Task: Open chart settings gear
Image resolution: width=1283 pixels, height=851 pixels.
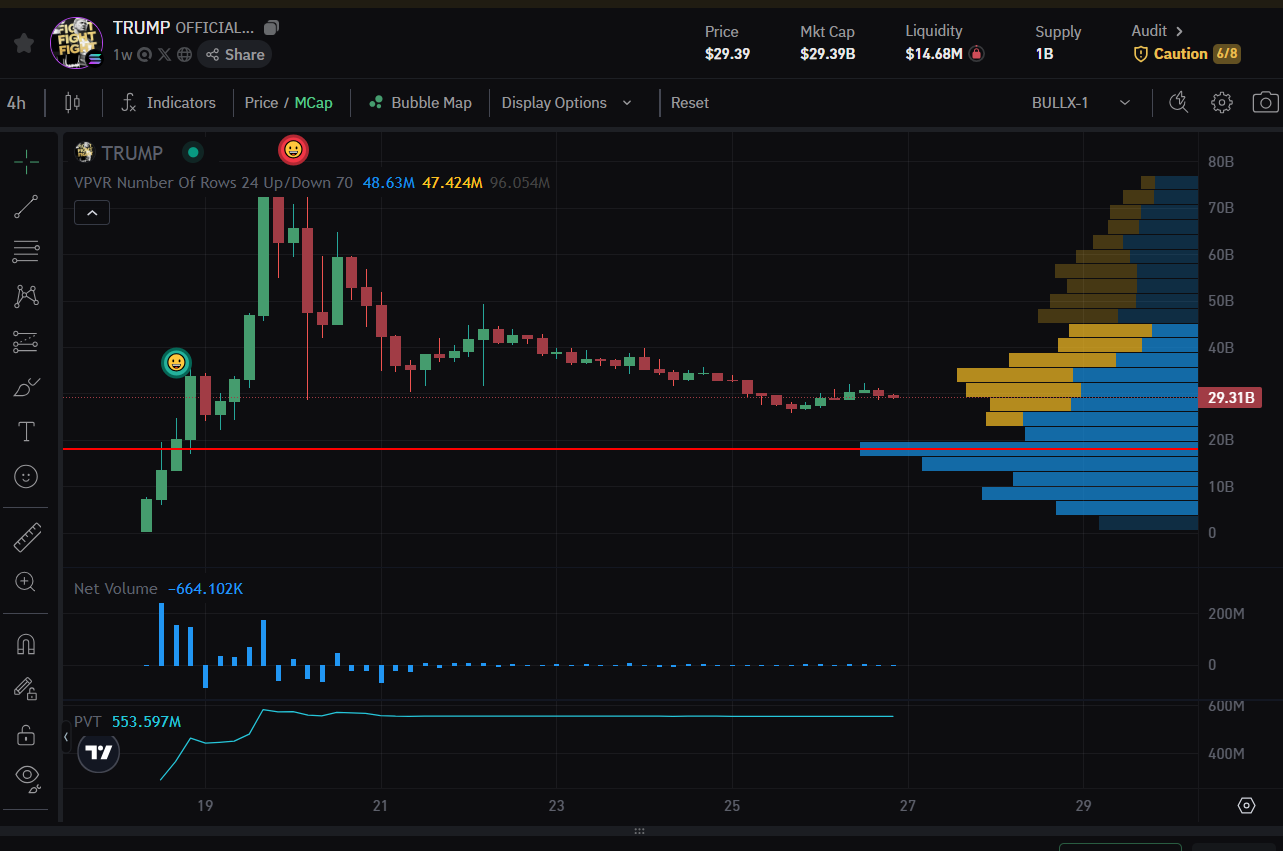Action: (x=1221, y=102)
